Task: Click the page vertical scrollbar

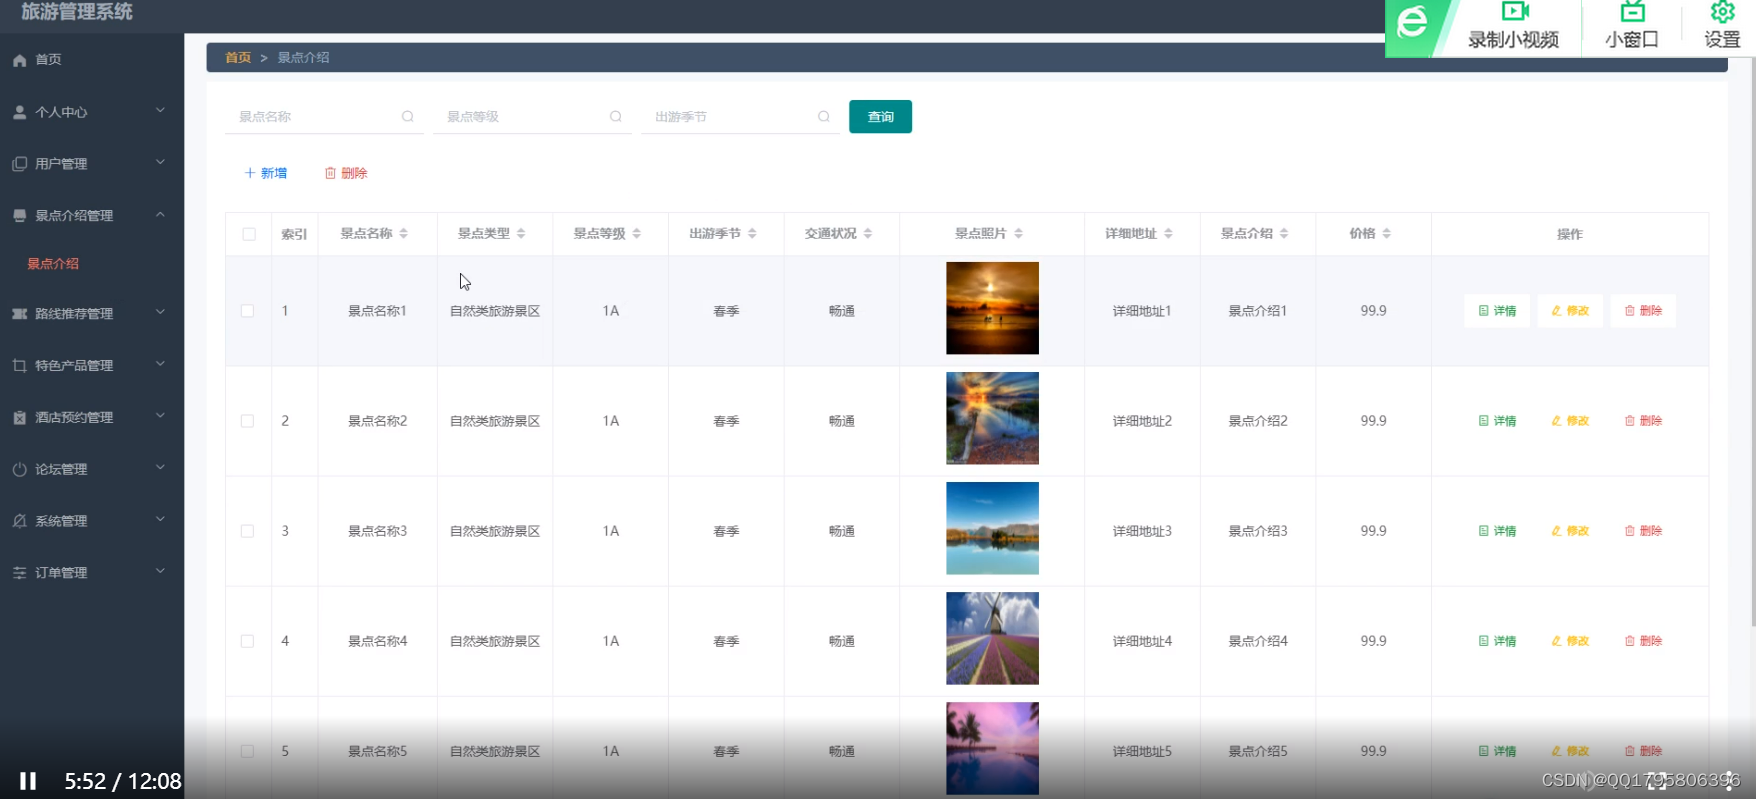Action: pos(1752,340)
